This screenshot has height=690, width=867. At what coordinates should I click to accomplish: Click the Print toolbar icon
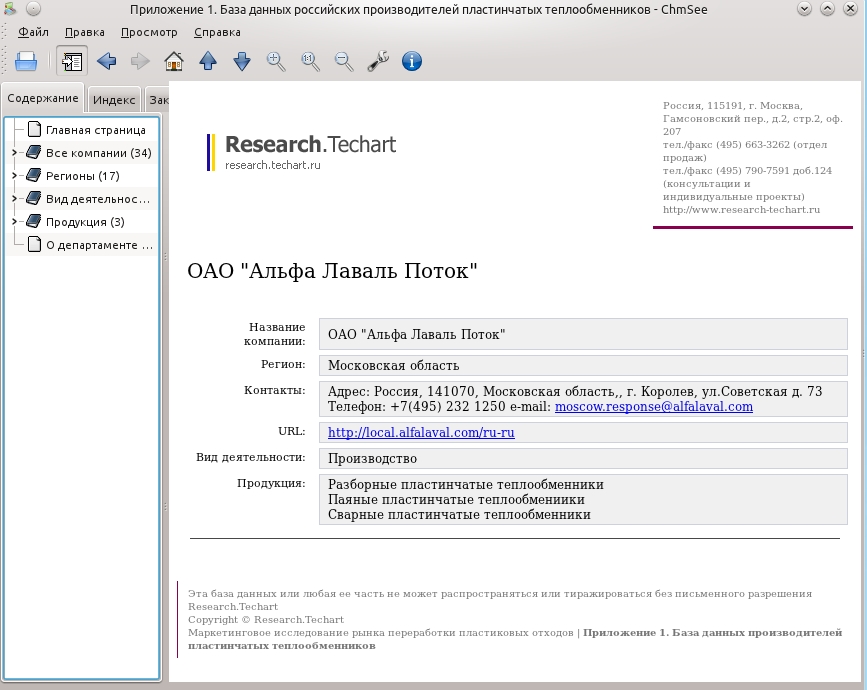[x=25, y=61]
